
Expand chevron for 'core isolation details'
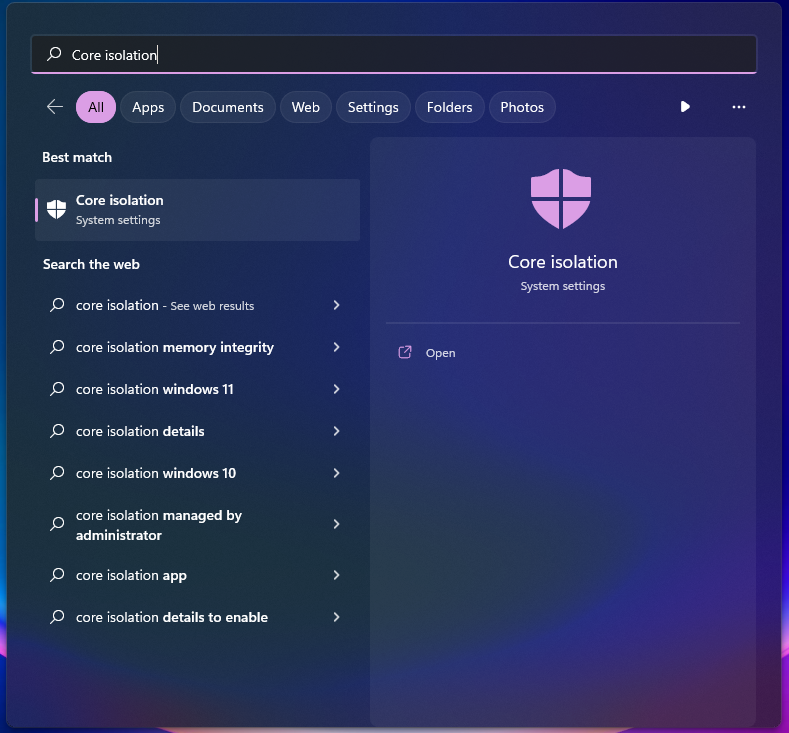coord(337,431)
